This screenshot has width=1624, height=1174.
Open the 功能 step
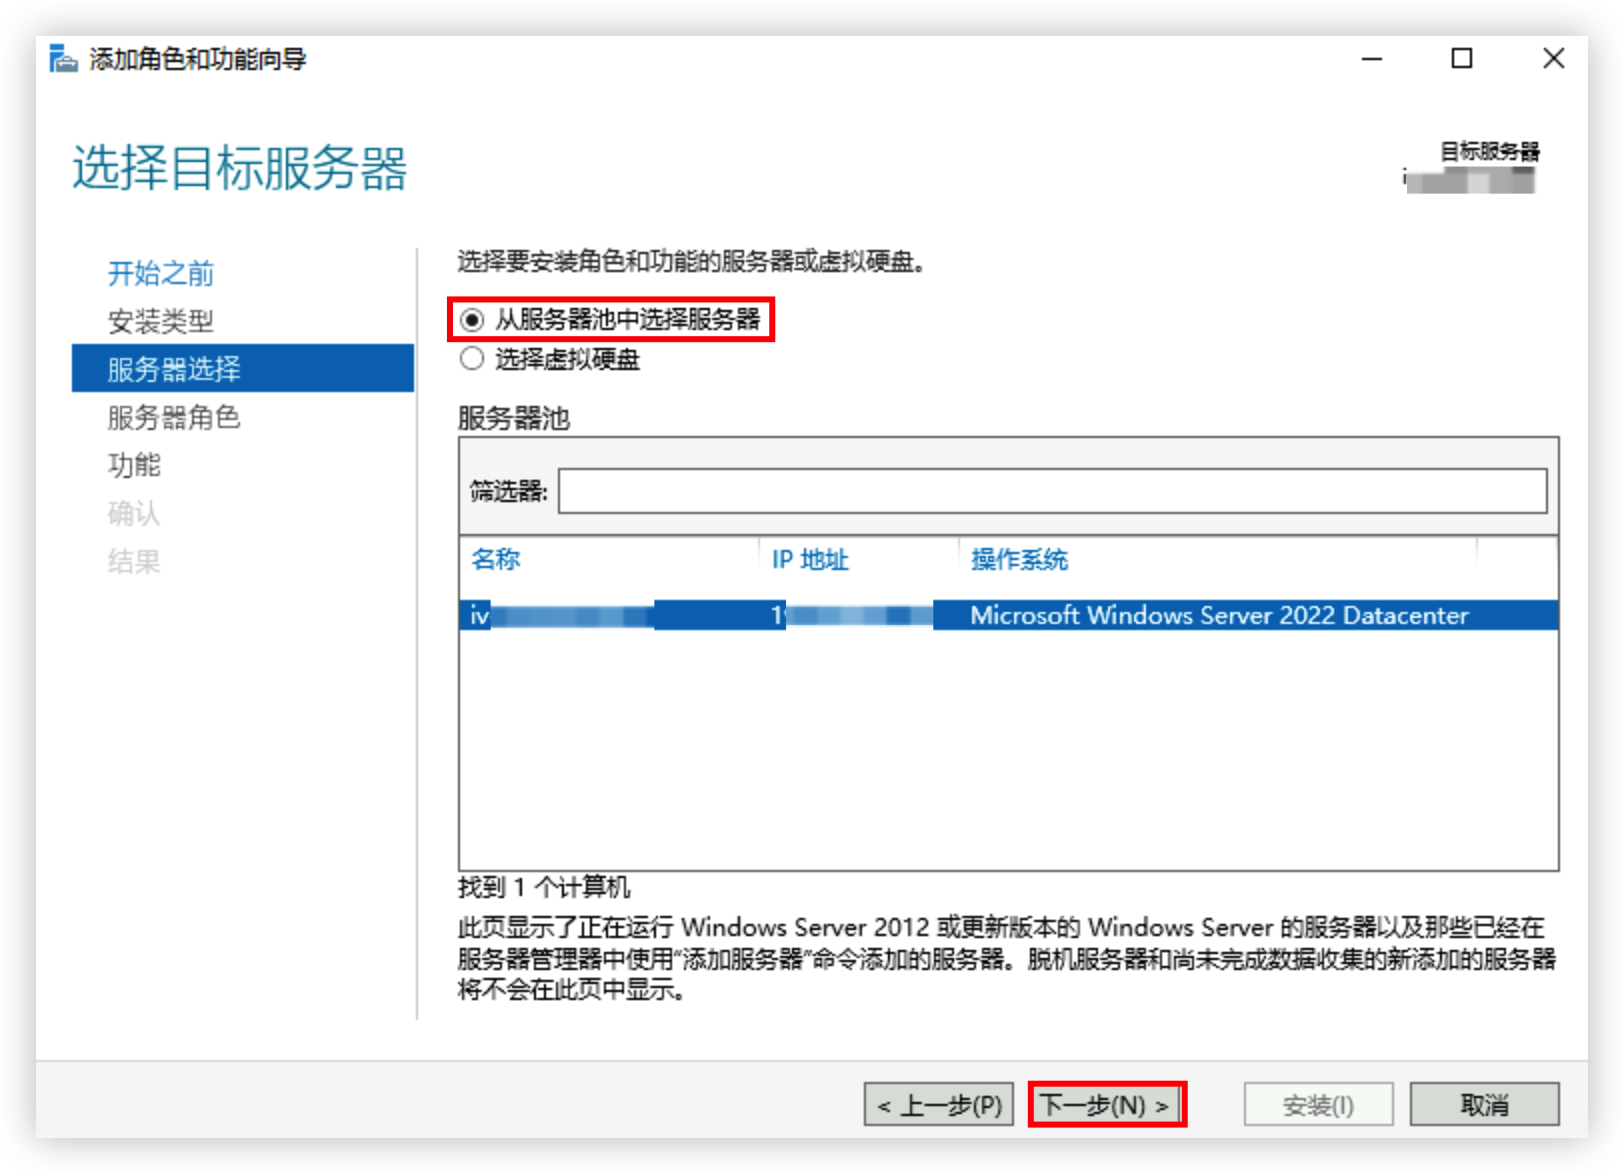pos(134,465)
